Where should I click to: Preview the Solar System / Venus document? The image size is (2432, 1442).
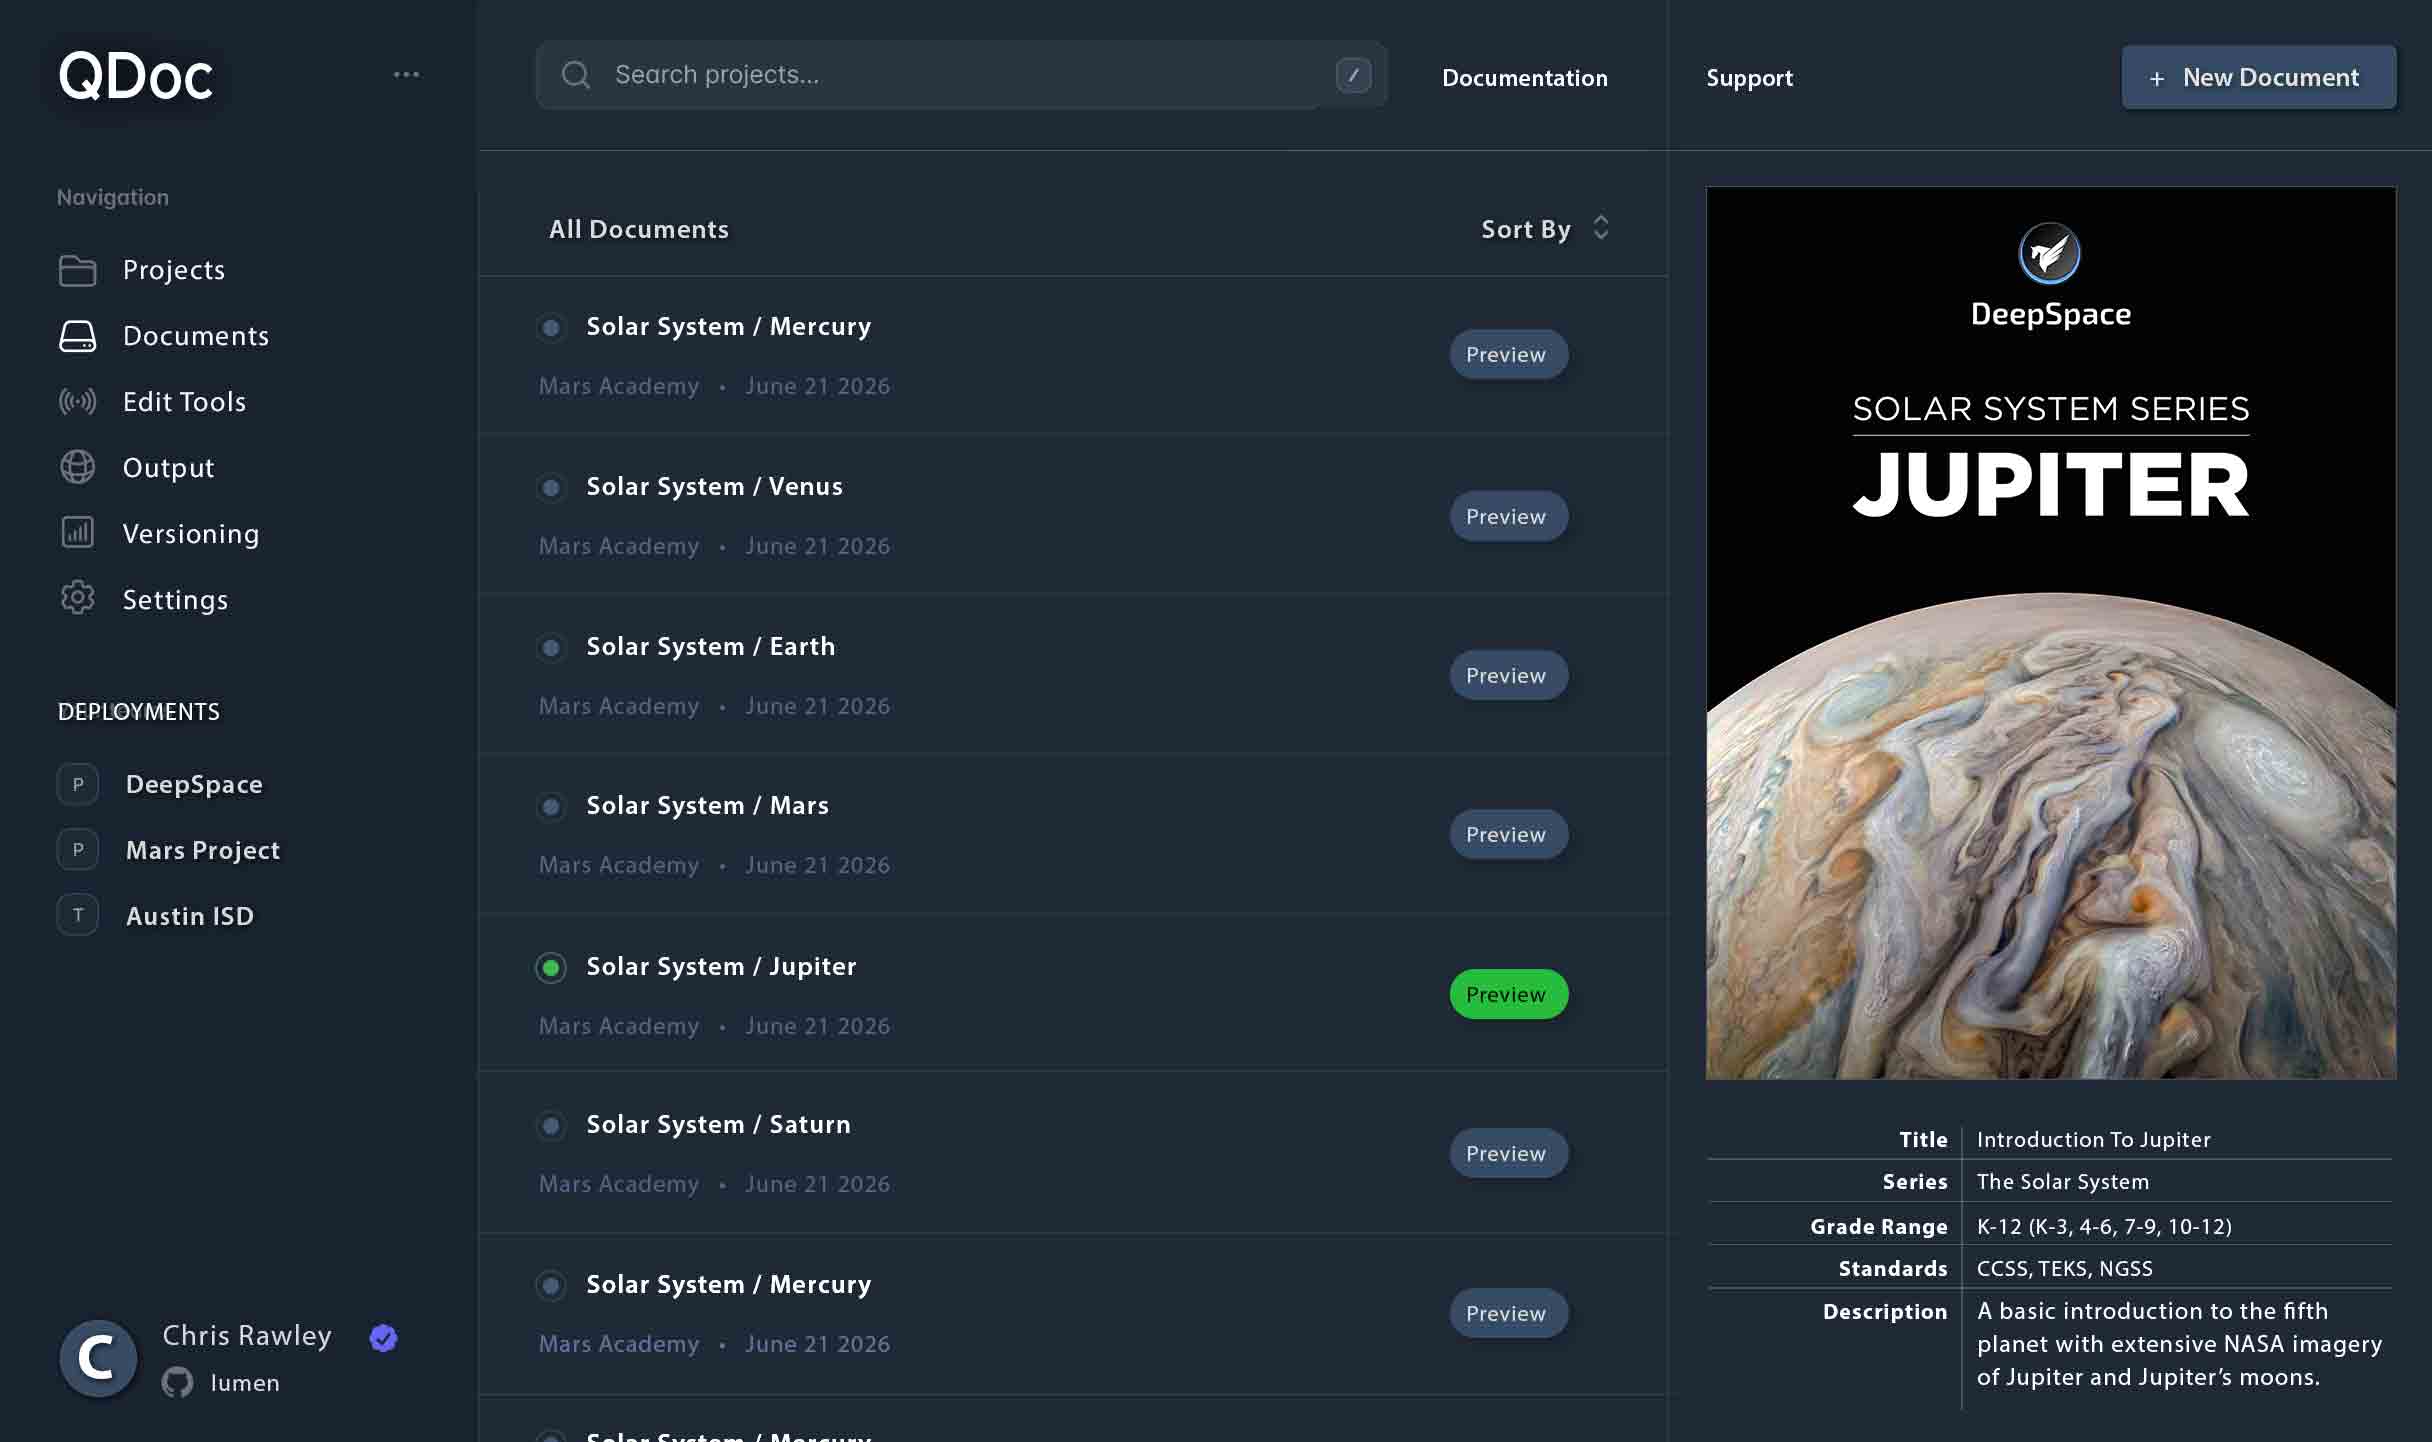1508,516
